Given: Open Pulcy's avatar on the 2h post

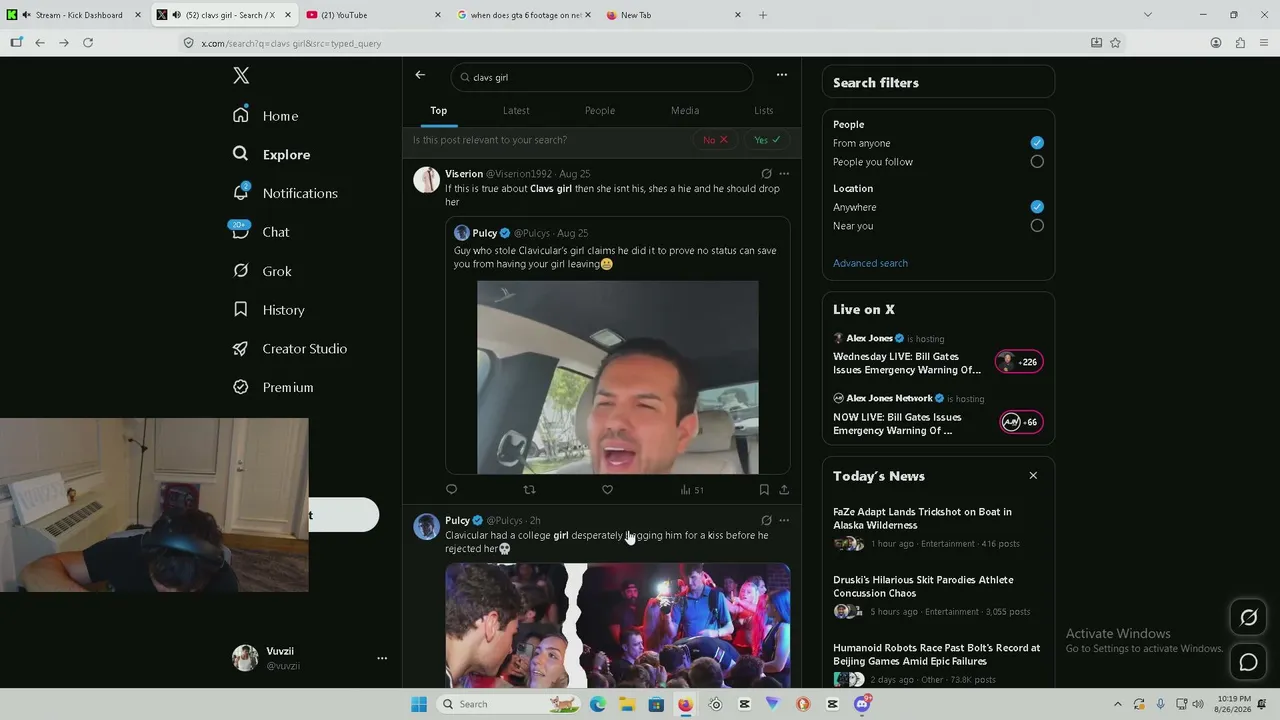Looking at the screenshot, I should tap(427, 527).
